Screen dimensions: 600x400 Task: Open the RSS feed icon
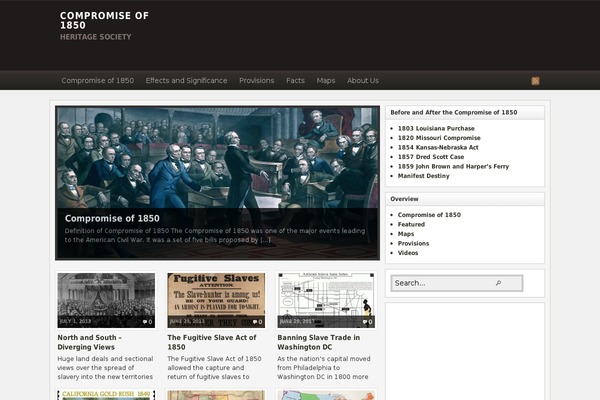pyautogui.click(x=535, y=80)
